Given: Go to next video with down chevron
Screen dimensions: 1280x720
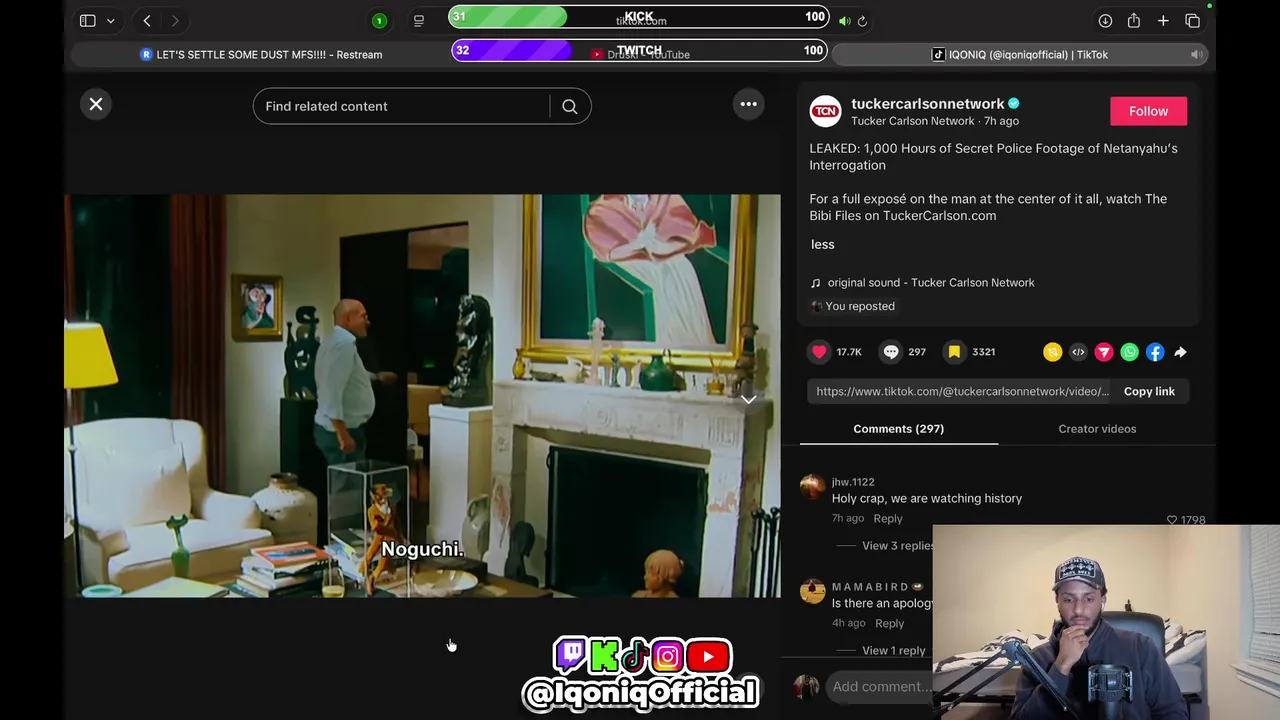Looking at the screenshot, I should point(748,399).
